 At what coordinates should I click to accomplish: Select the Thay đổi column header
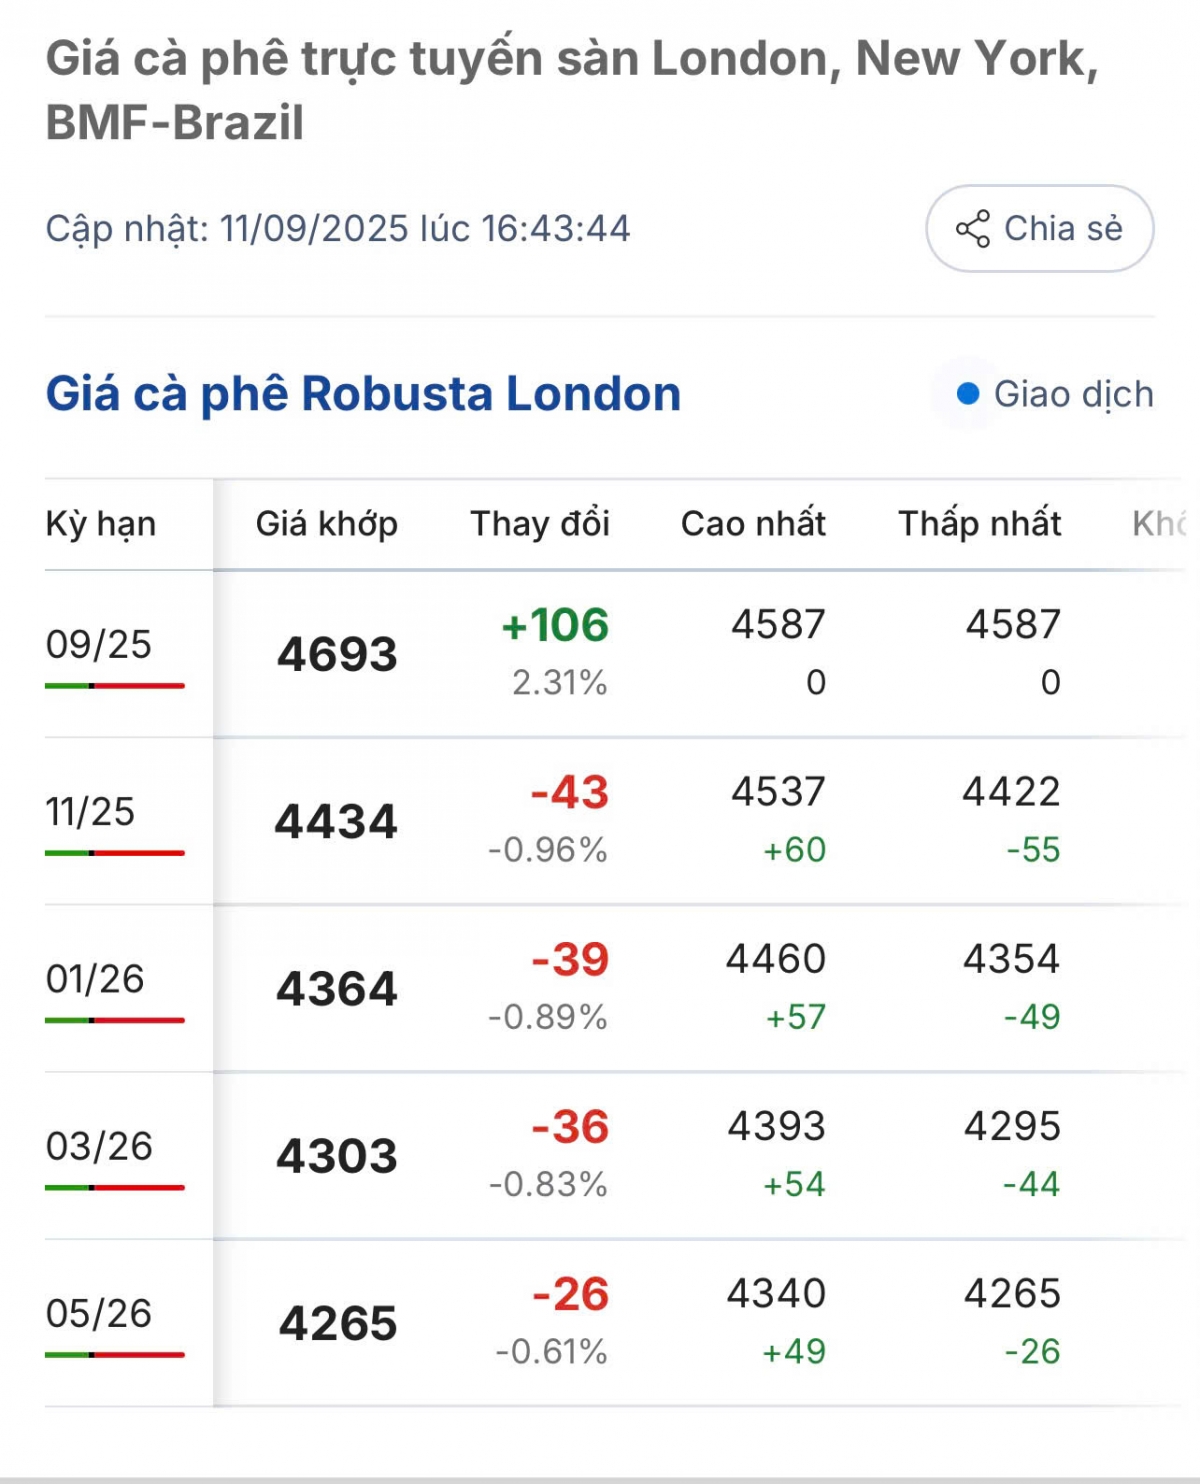click(x=540, y=524)
